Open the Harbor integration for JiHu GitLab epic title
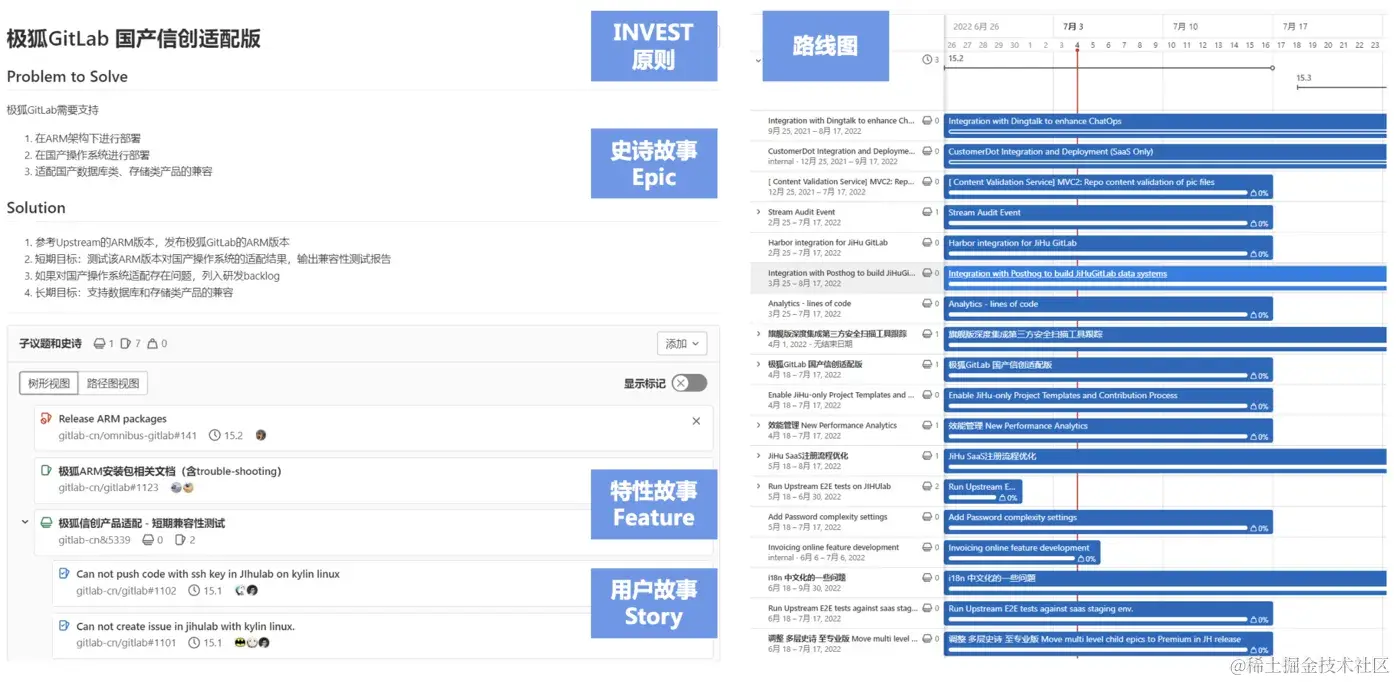Image resolution: width=1396 pixels, height=682 pixels. pyautogui.click(x=828, y=242)
